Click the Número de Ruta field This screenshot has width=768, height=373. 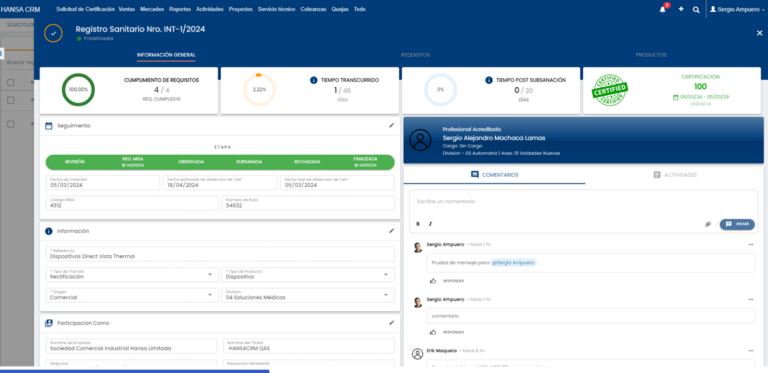(x=308, y=203)
